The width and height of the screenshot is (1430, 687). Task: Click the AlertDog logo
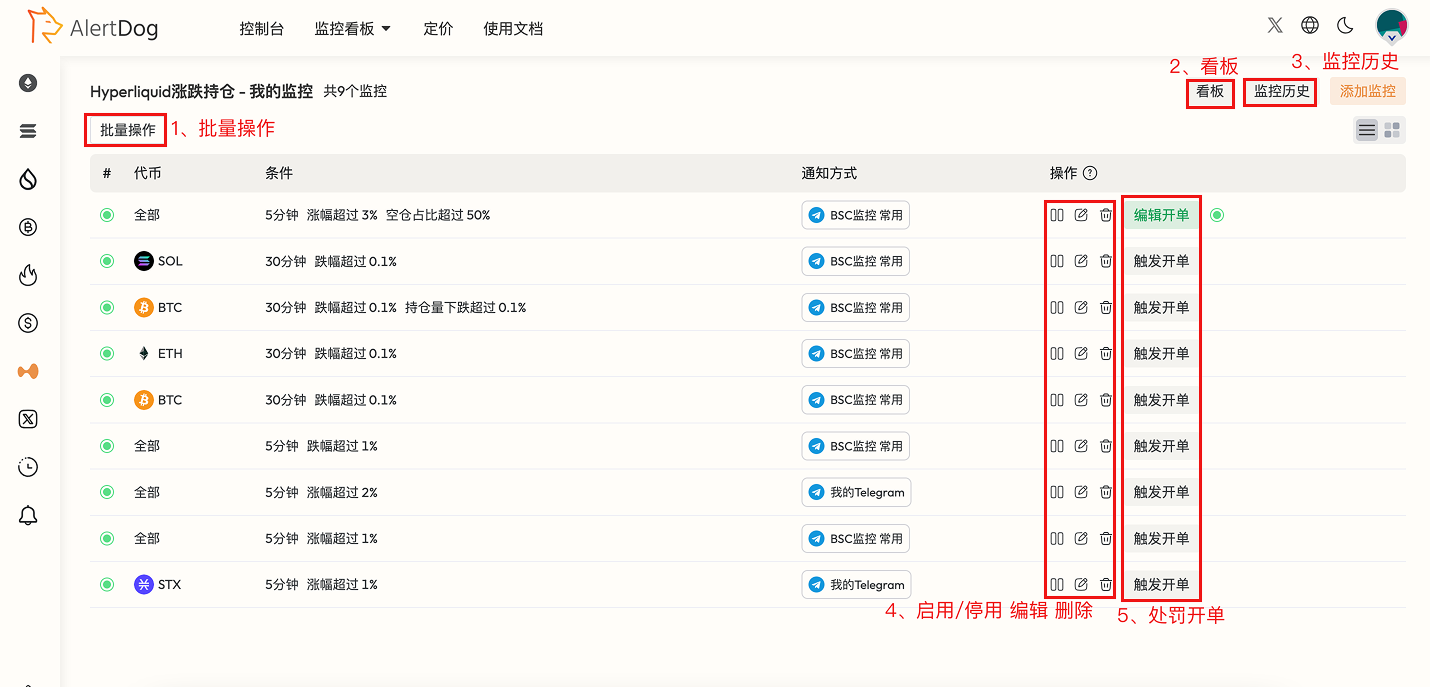pyautogui.click(x=93, y=27)
